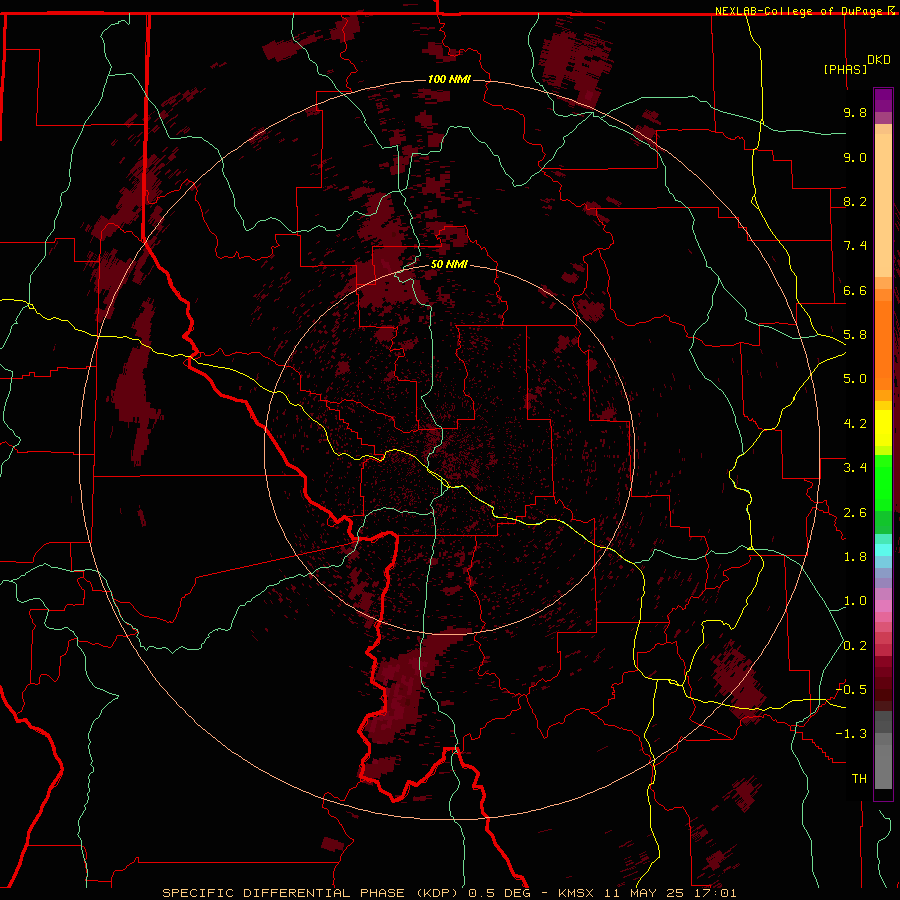
Task: Click the 5.8 scale value
Action: (855, 335)
